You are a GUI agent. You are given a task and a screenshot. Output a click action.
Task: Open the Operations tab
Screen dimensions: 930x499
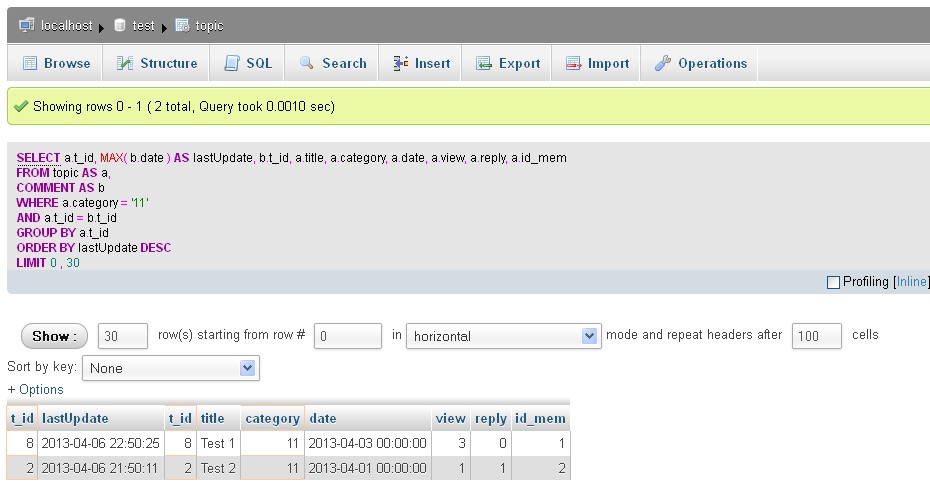tap(700, 63)
